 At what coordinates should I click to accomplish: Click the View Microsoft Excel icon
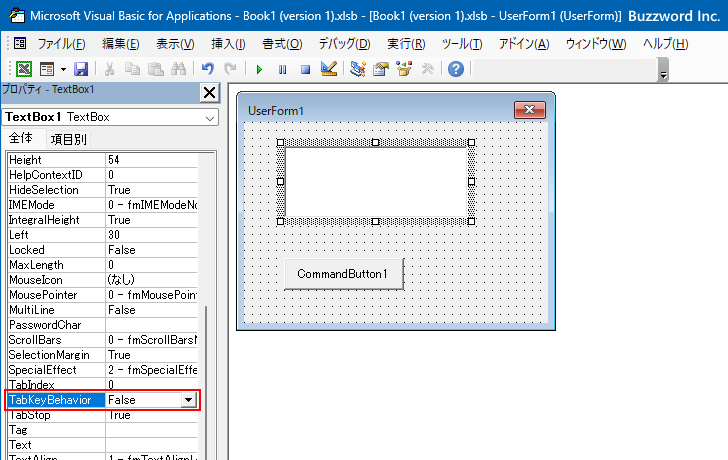tap(24, 69)
